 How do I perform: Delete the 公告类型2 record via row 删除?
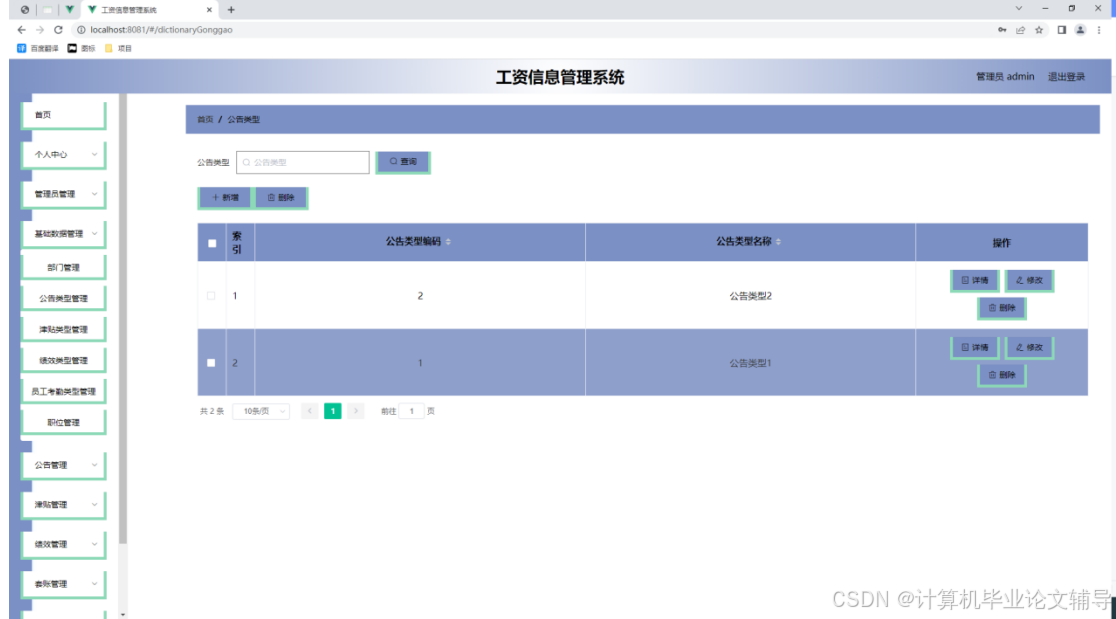click(x=1001, y=308)
